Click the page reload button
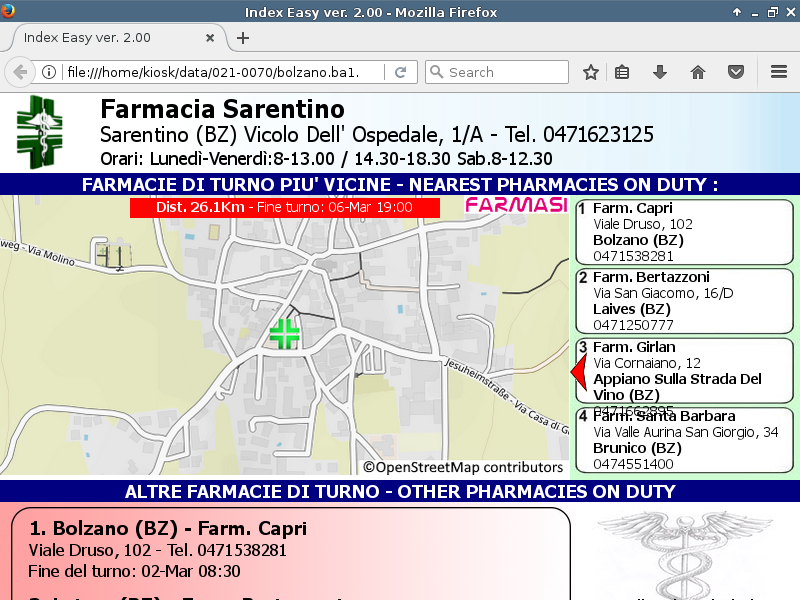Image resolution: width=800 pixels, height=600 pixels. pyautogui.click(x=400, y=72)
